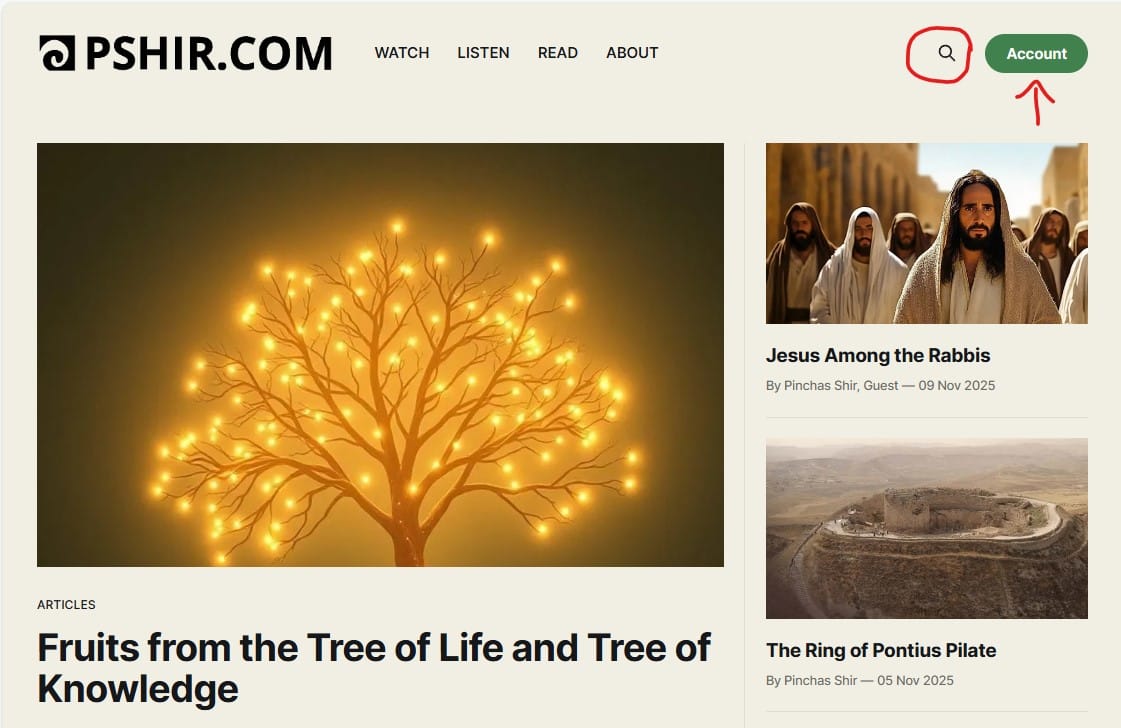Select the 09 Nov 2025 date
The image size is (1121, 728).
click(x=957, y=385)
